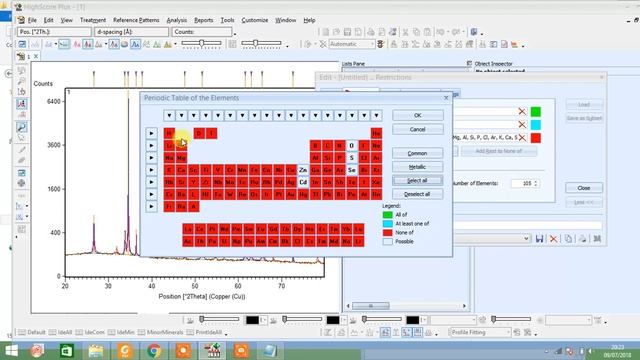Open Google Chrome from the taskbar
This screenshot has width=640, height=360.
coord(154,351)
